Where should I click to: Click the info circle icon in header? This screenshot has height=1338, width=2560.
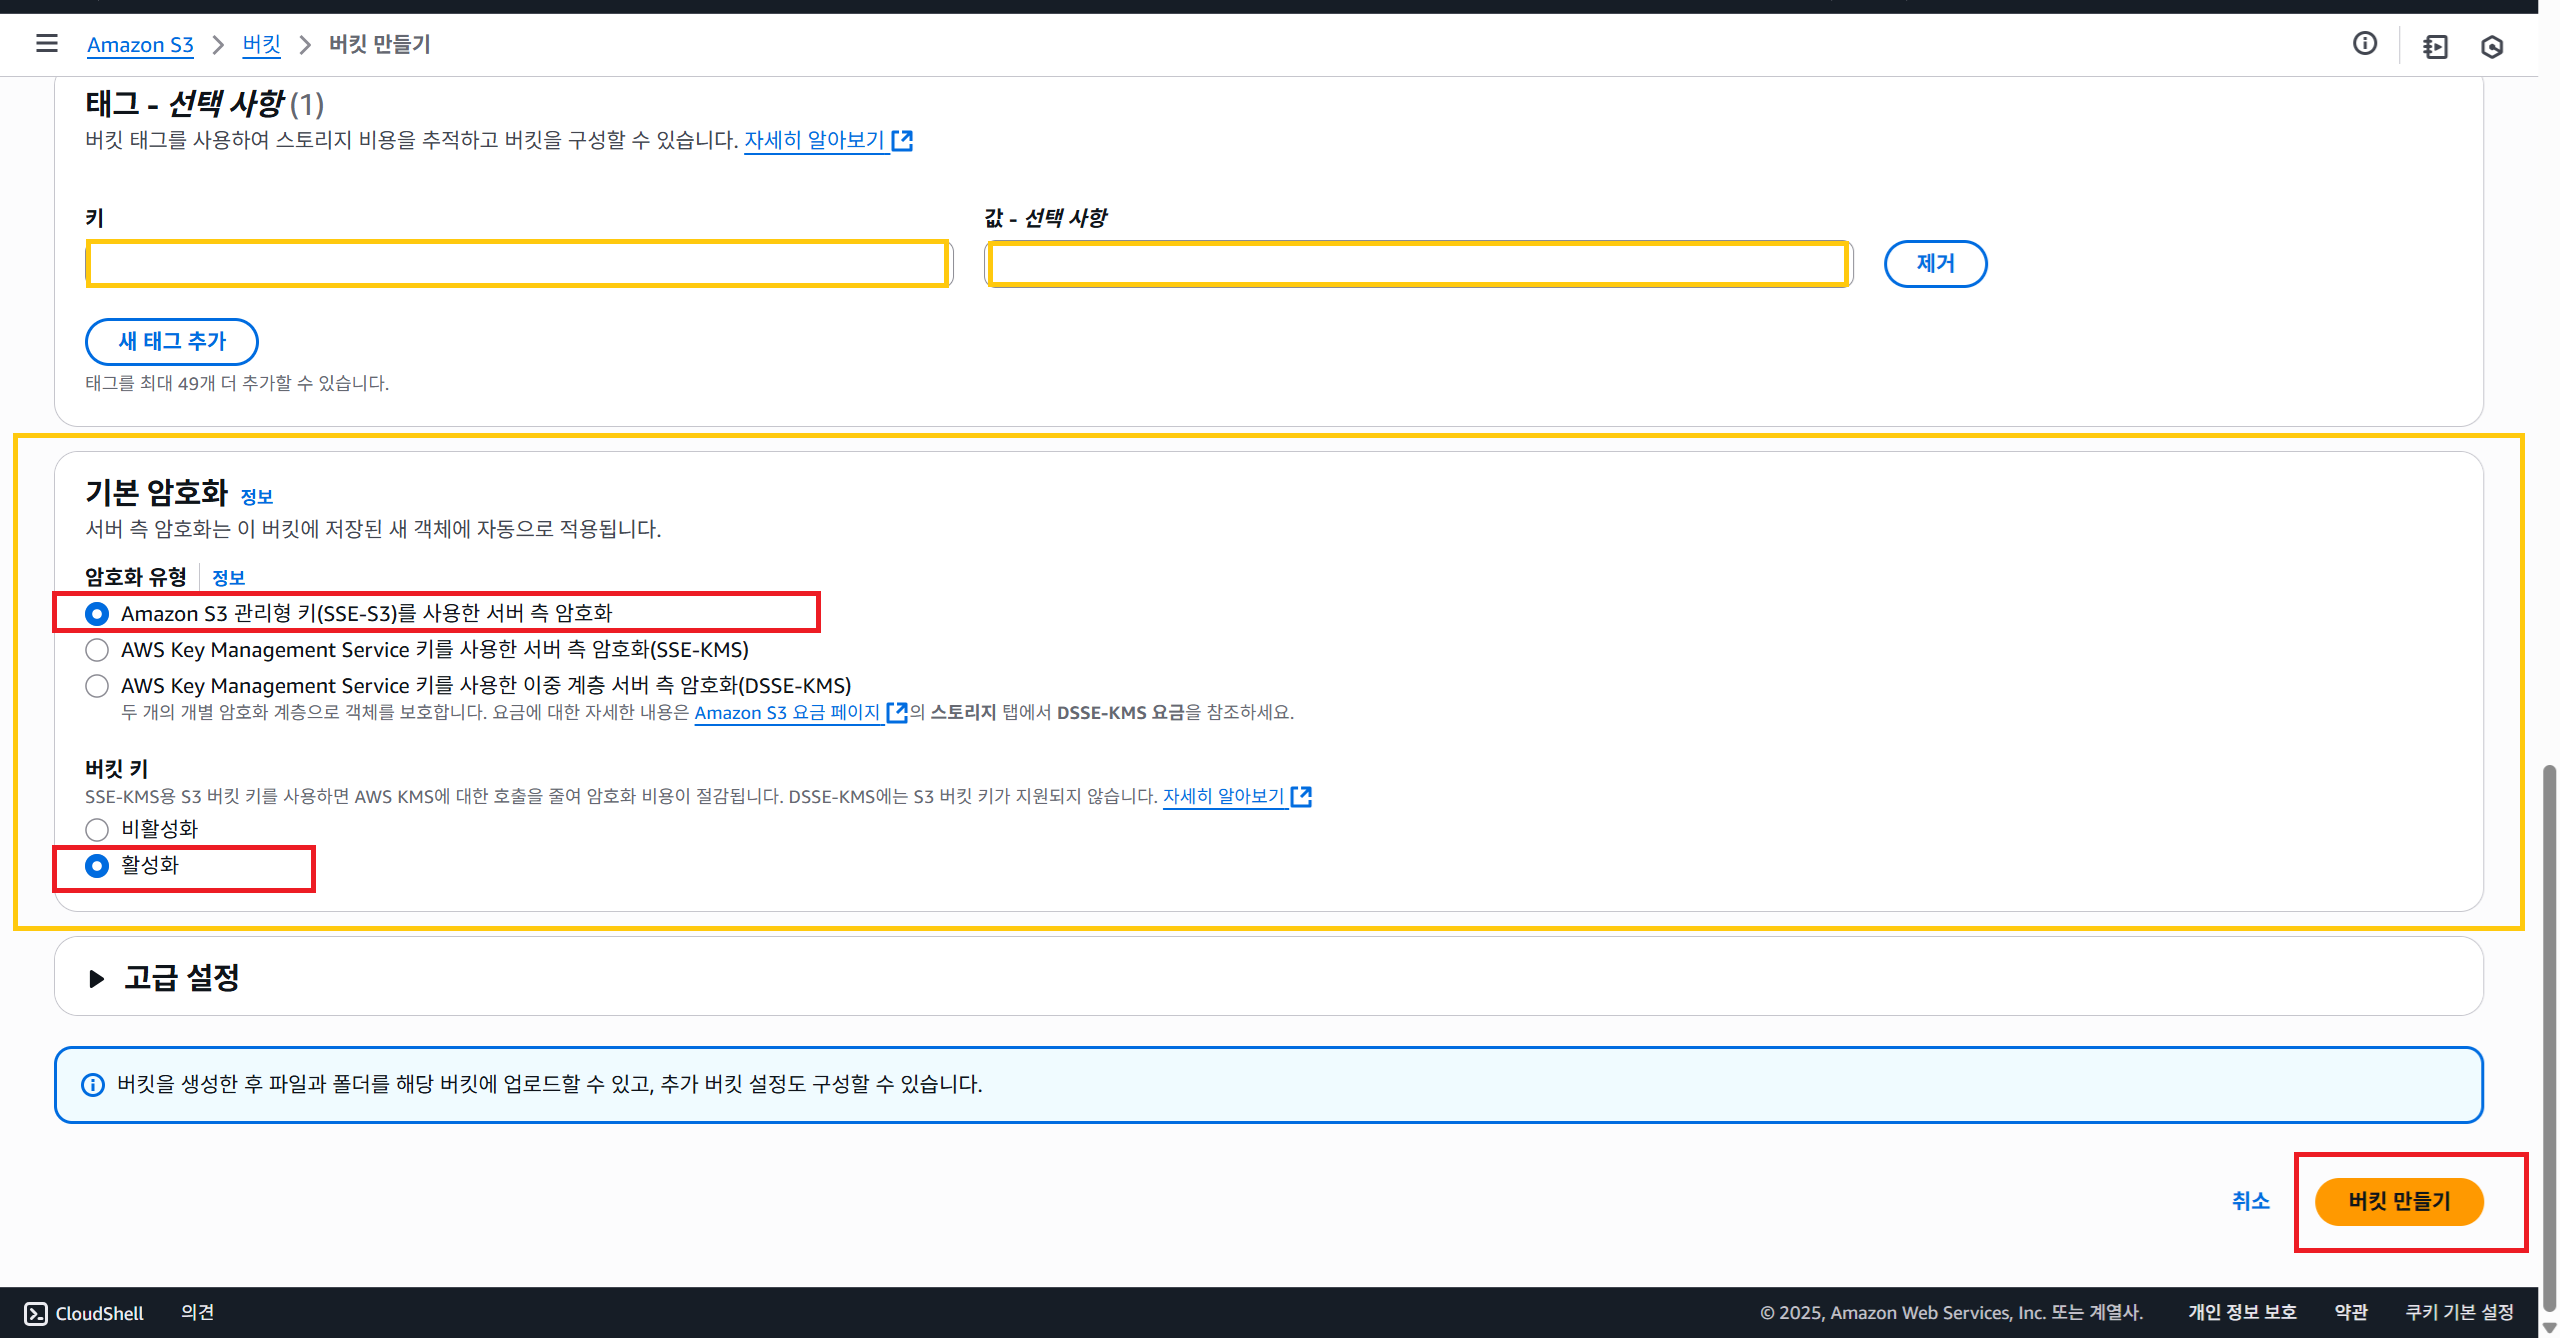click(x=2364, y=43)
